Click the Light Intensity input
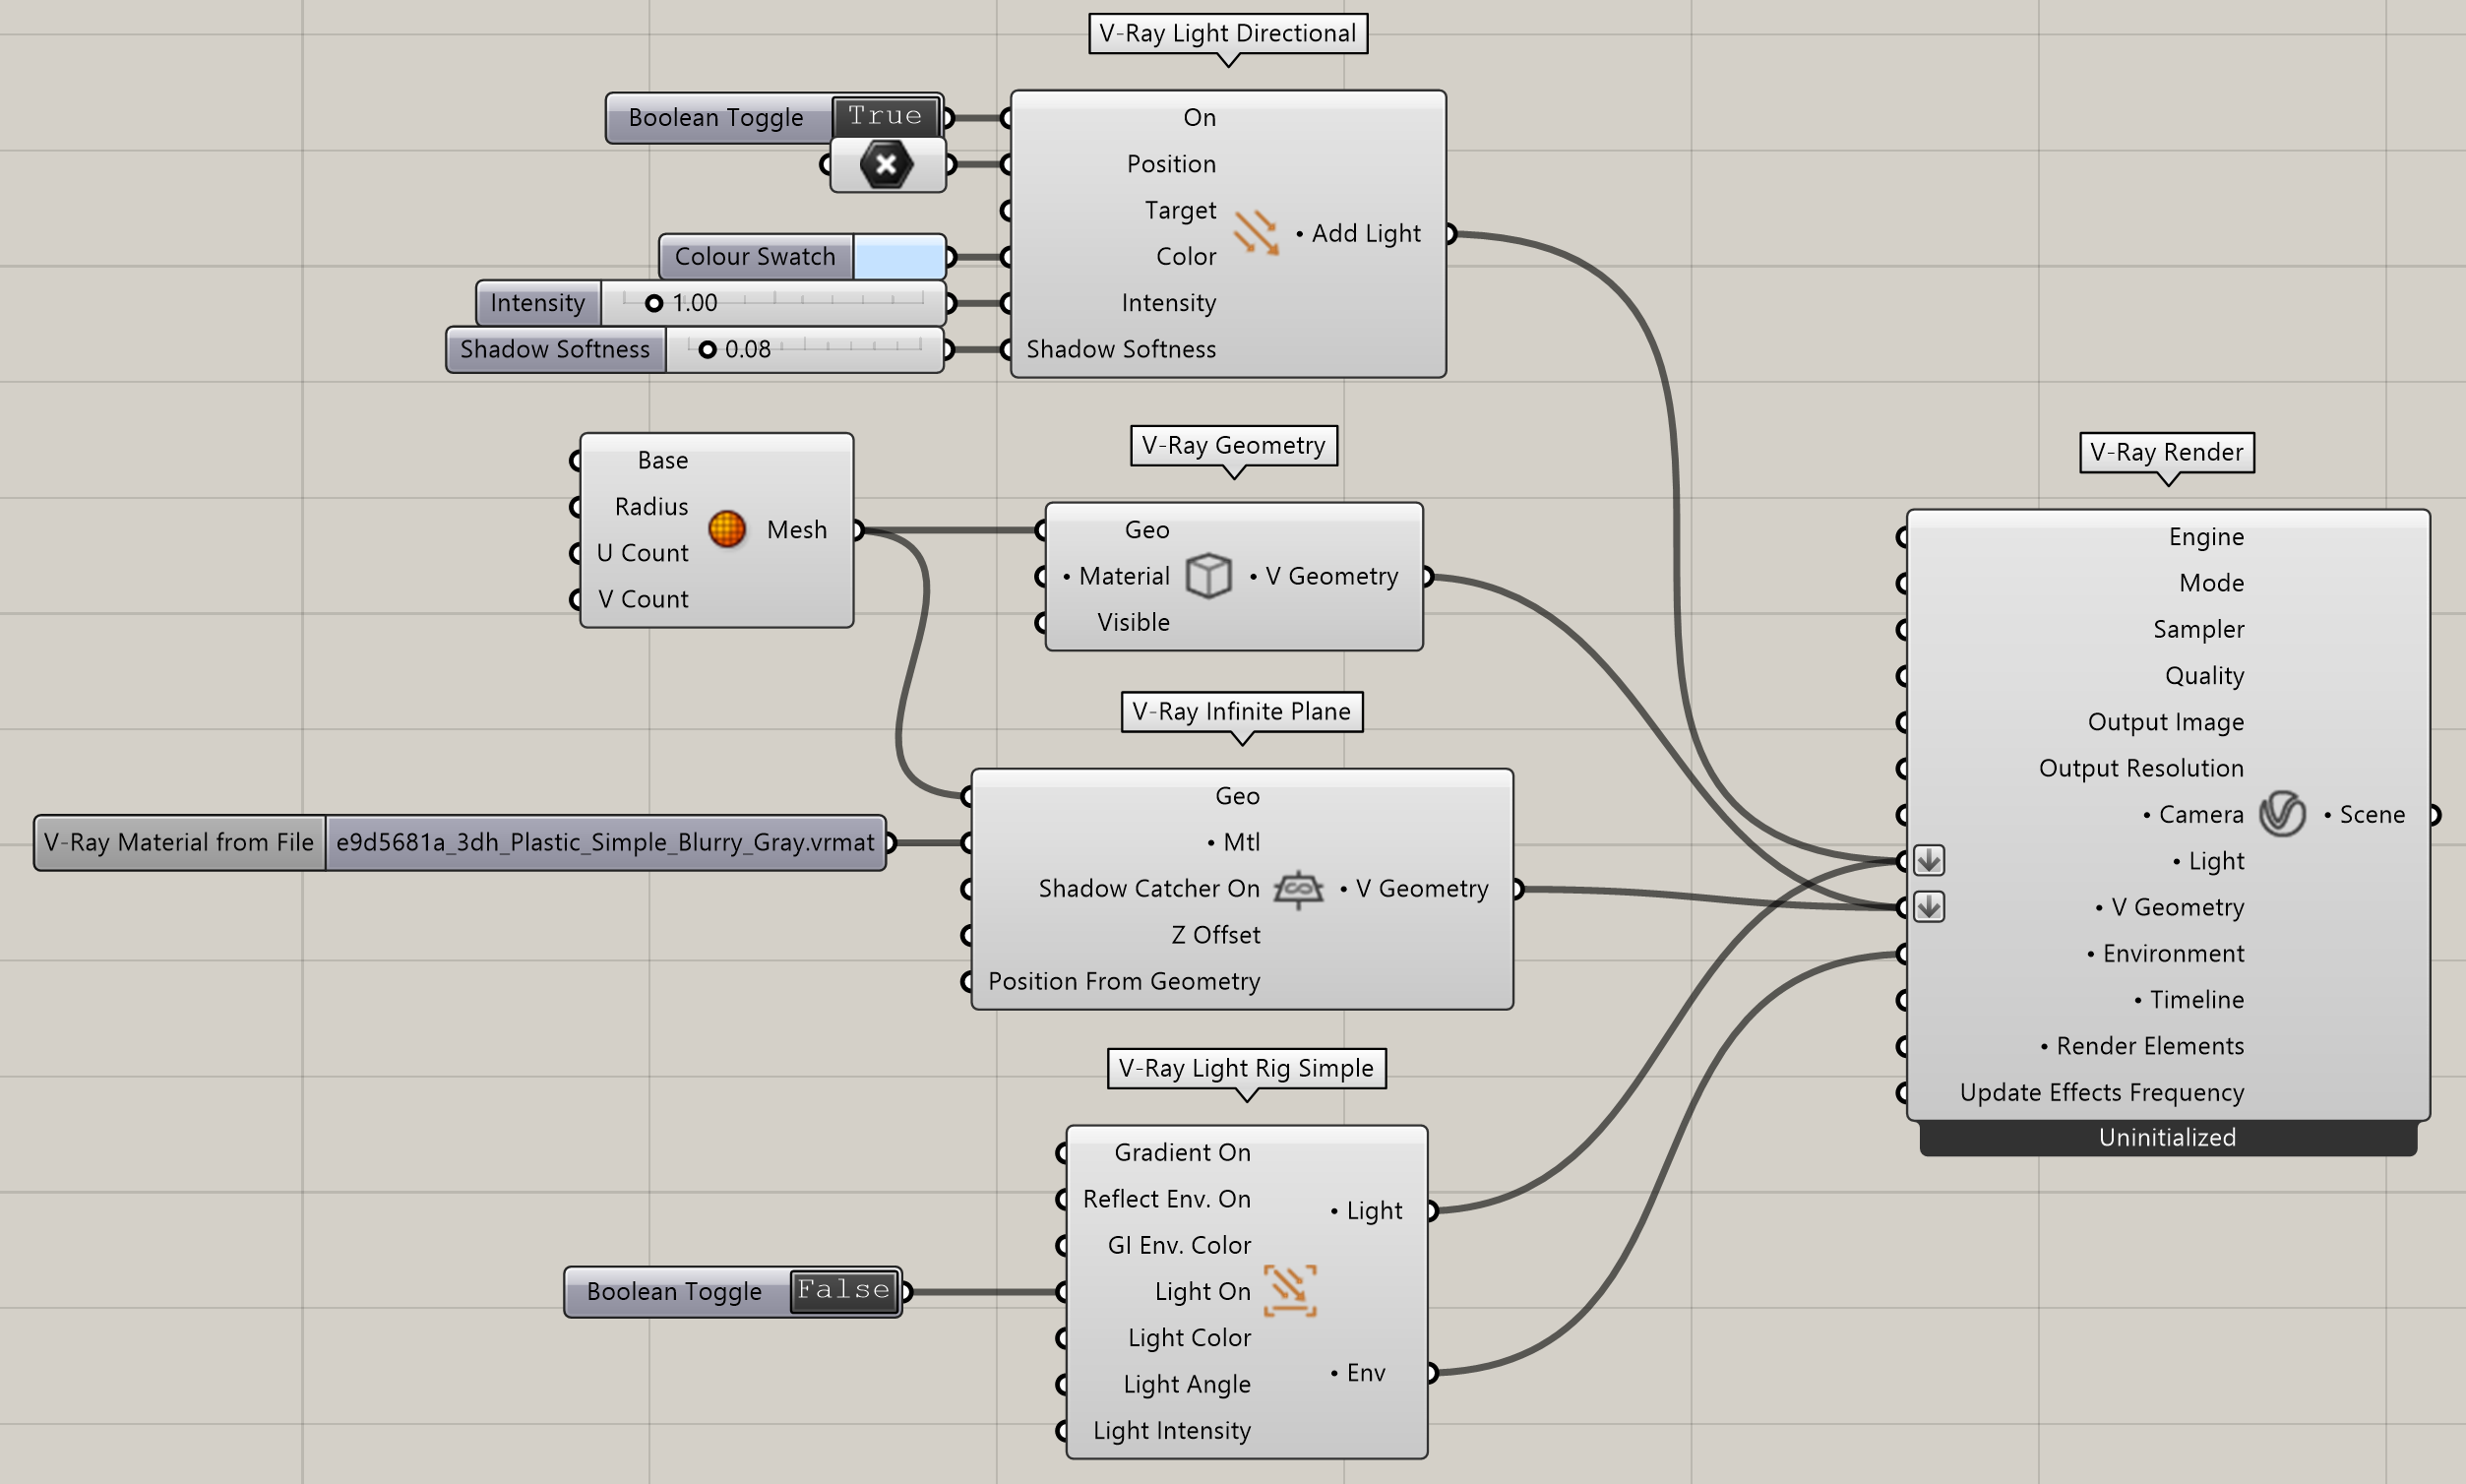The width and height of the screenshot is (2466, 1484). (1171, 1430)
